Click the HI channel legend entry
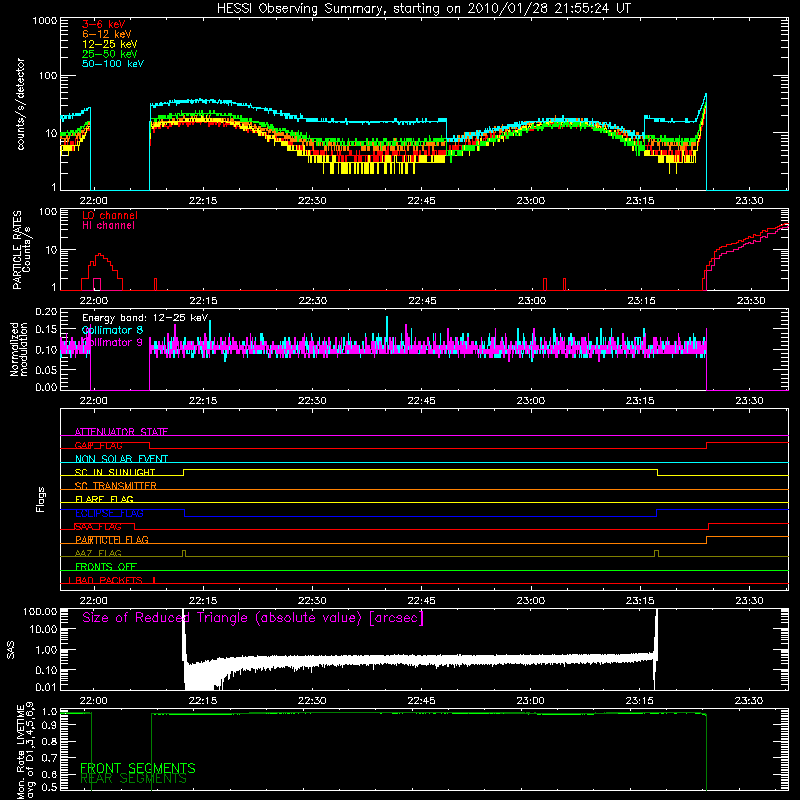 109,226
